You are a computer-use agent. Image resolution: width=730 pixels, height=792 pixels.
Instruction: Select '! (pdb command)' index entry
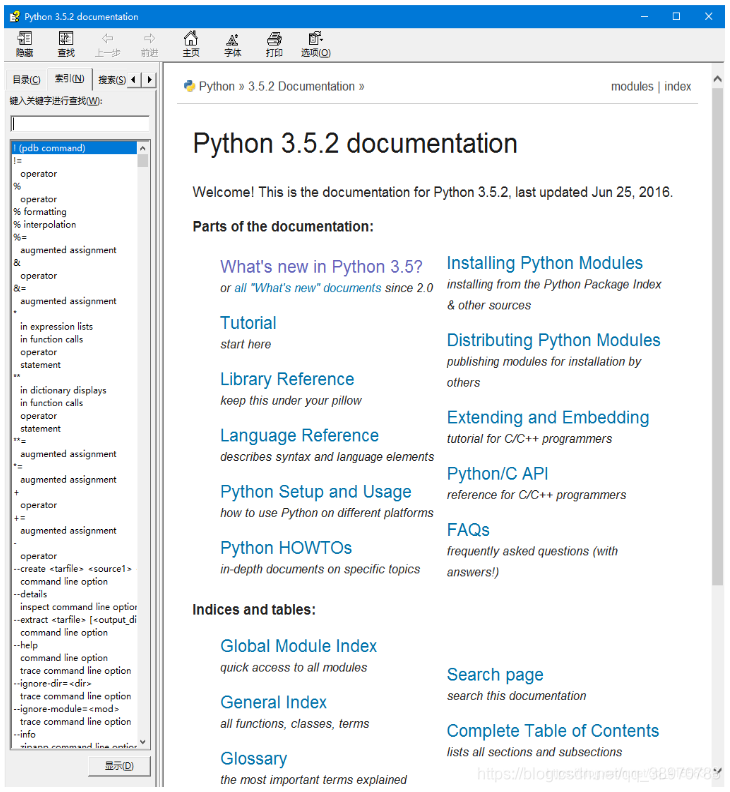(x=74, y=148)
